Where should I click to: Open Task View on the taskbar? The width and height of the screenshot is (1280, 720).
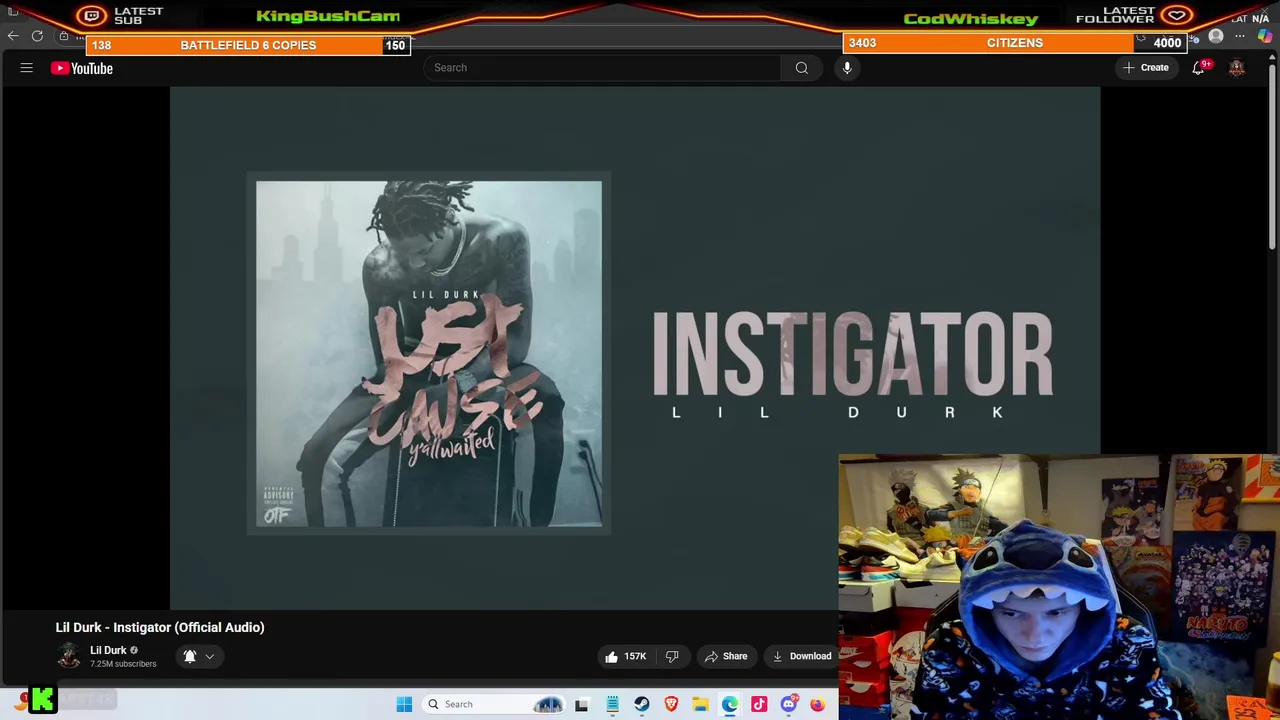(x=582, y=704)
